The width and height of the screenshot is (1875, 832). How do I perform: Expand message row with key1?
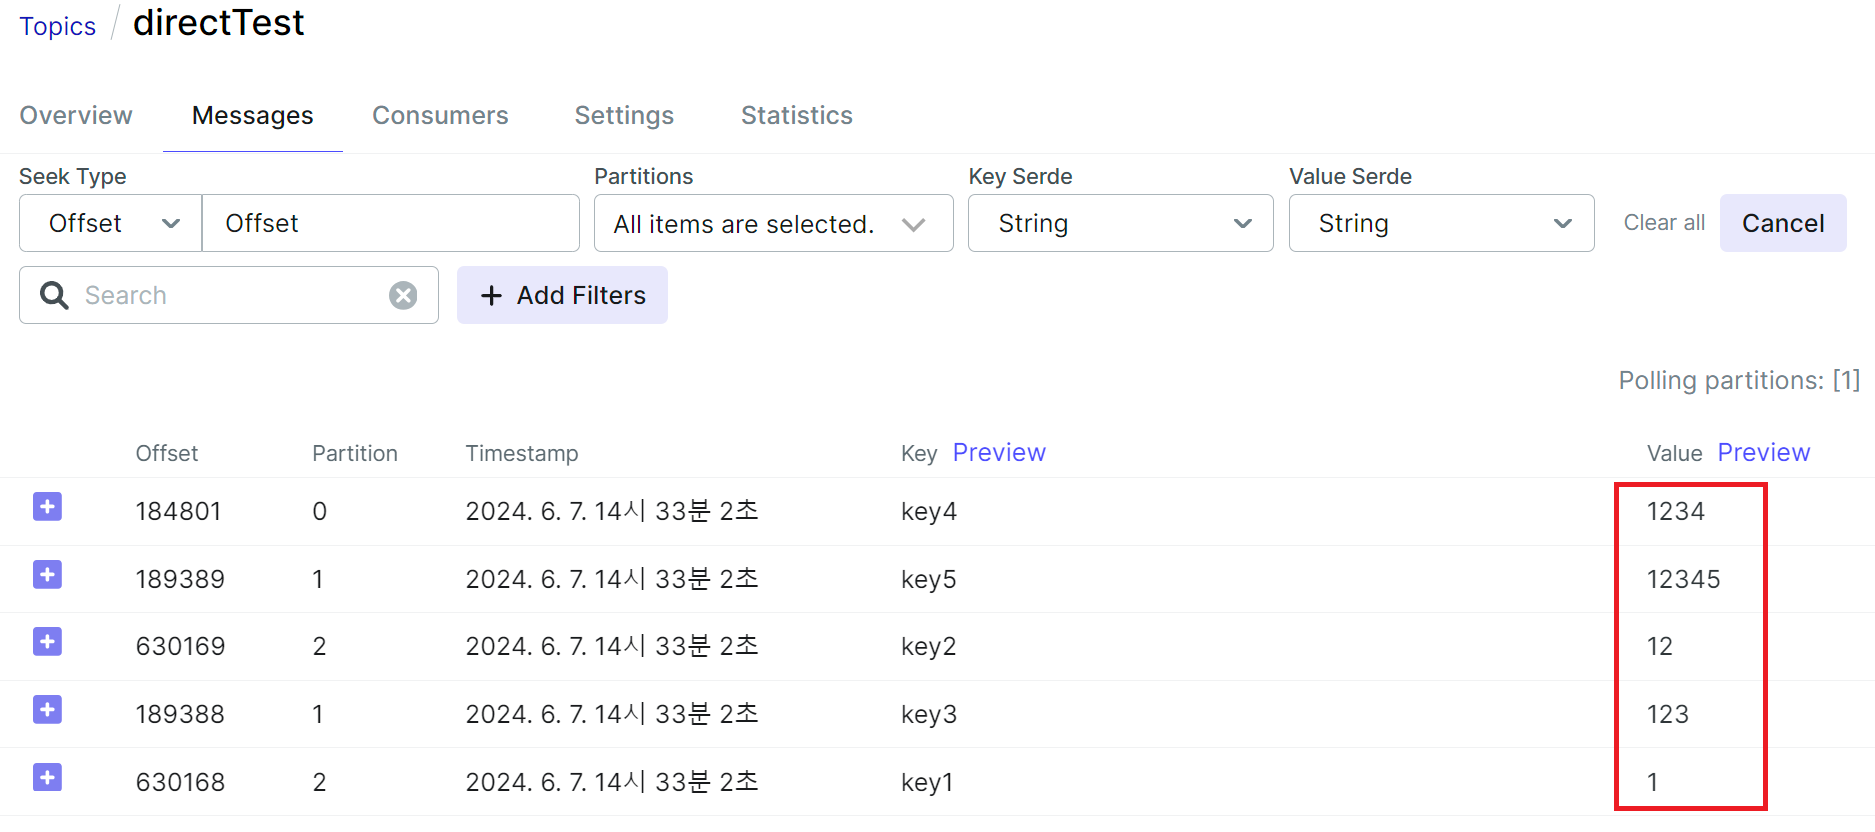(47, 777)
